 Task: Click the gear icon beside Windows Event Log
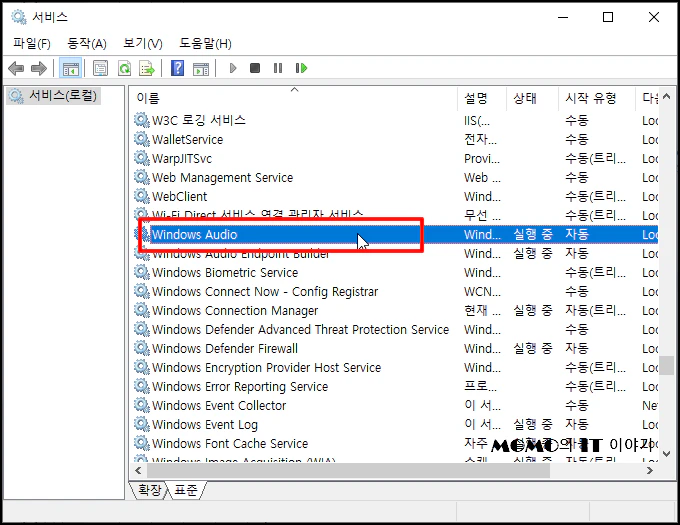pyautogui.click(x=141, y=424)
